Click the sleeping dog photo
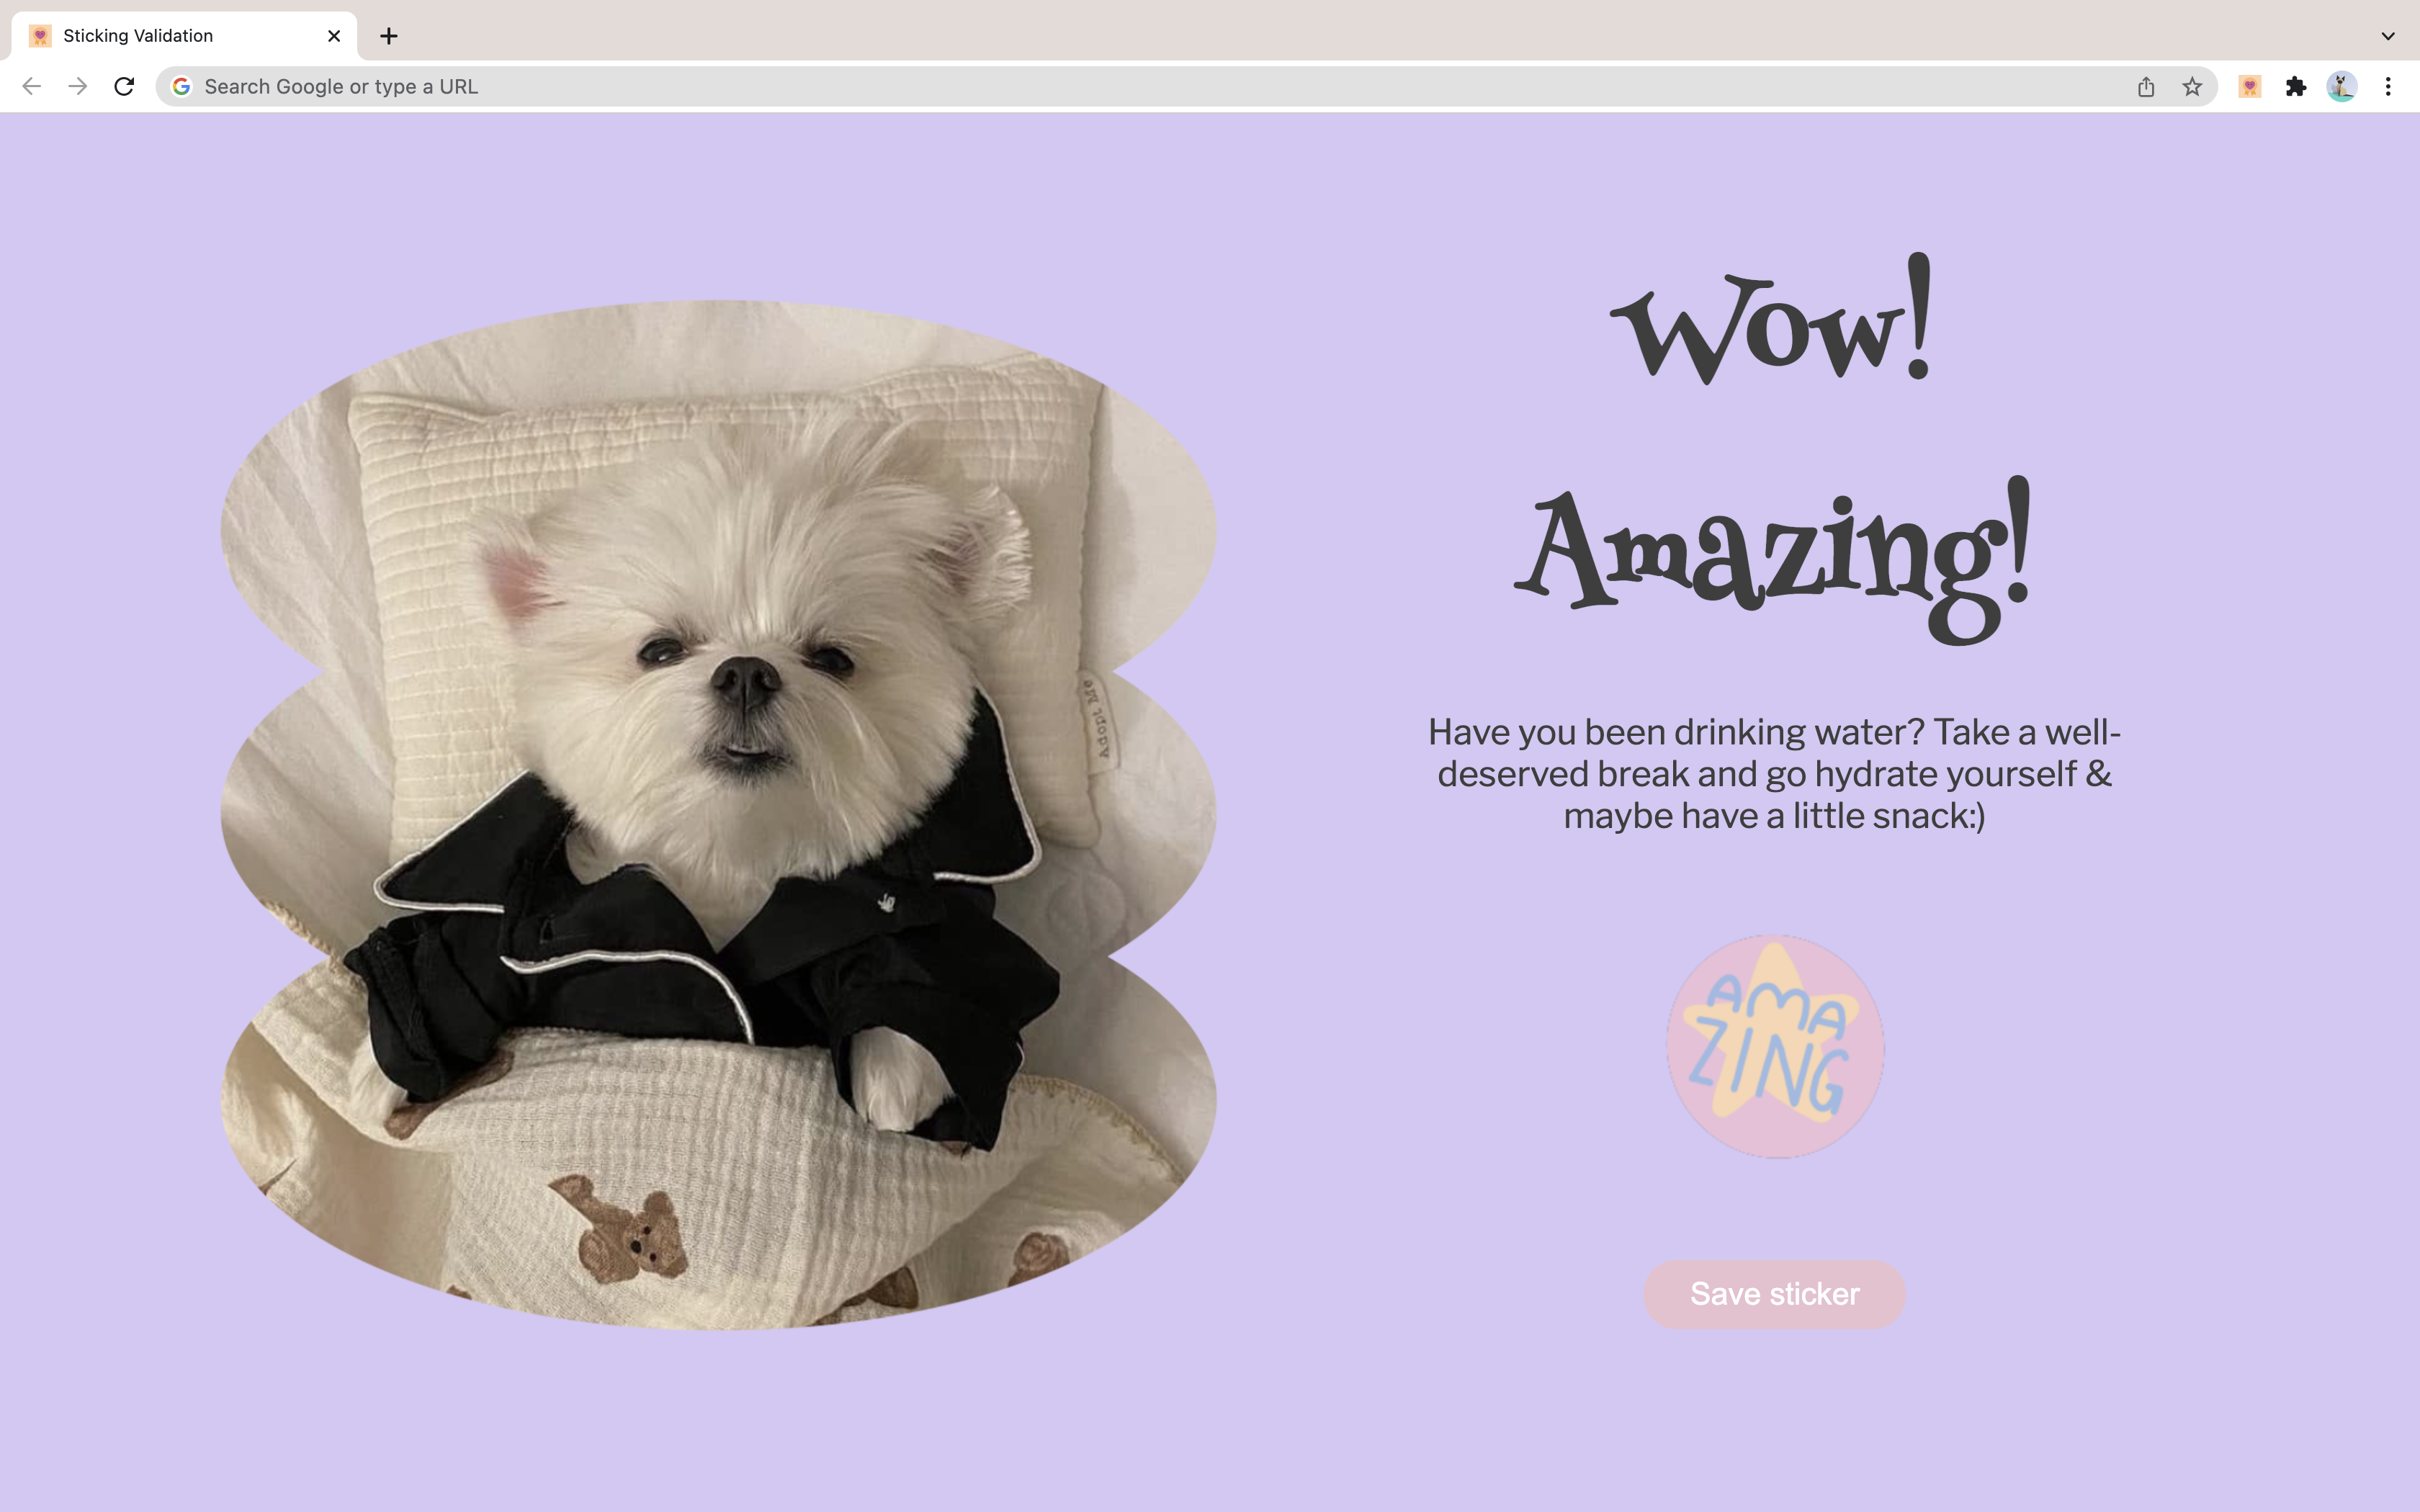Image resolution: width=2420 pixels, height=1512 pixels. pyautogui.click(x=718, y=815)
